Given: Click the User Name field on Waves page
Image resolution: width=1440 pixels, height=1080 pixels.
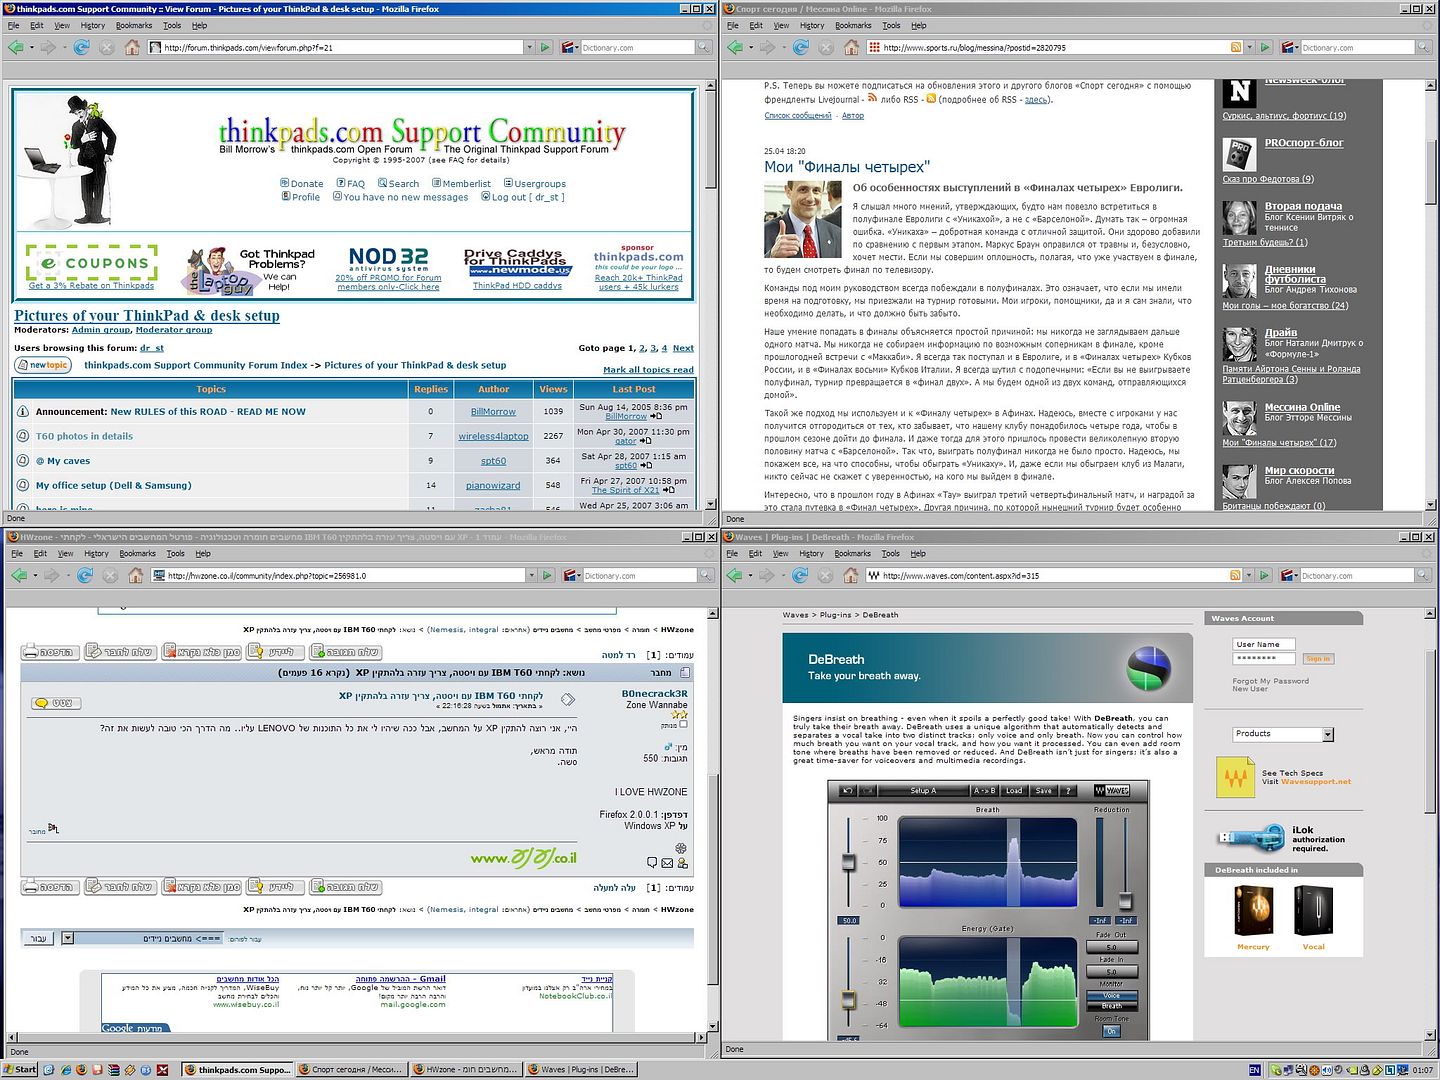Looking at the screenshot, I should (x=1264, y=644).
